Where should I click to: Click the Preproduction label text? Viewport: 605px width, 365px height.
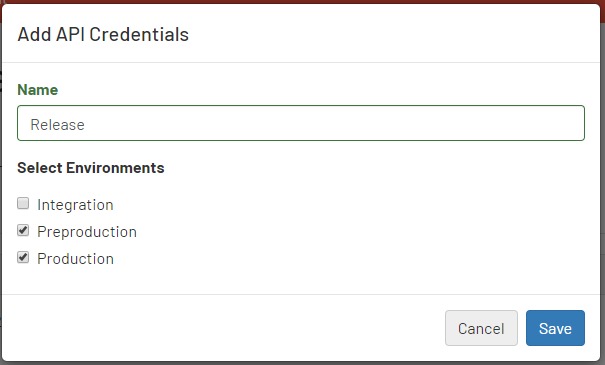point(87,232)
